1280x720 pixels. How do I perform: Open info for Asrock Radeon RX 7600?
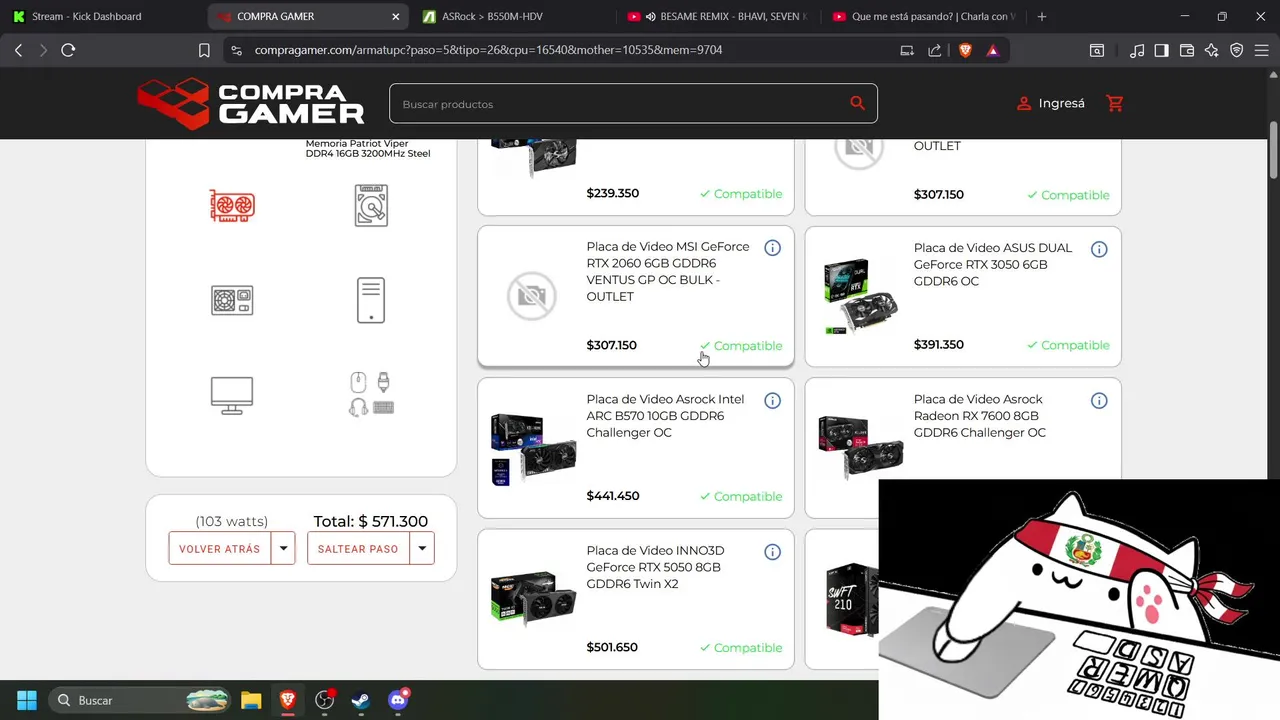pos(1099,401)
